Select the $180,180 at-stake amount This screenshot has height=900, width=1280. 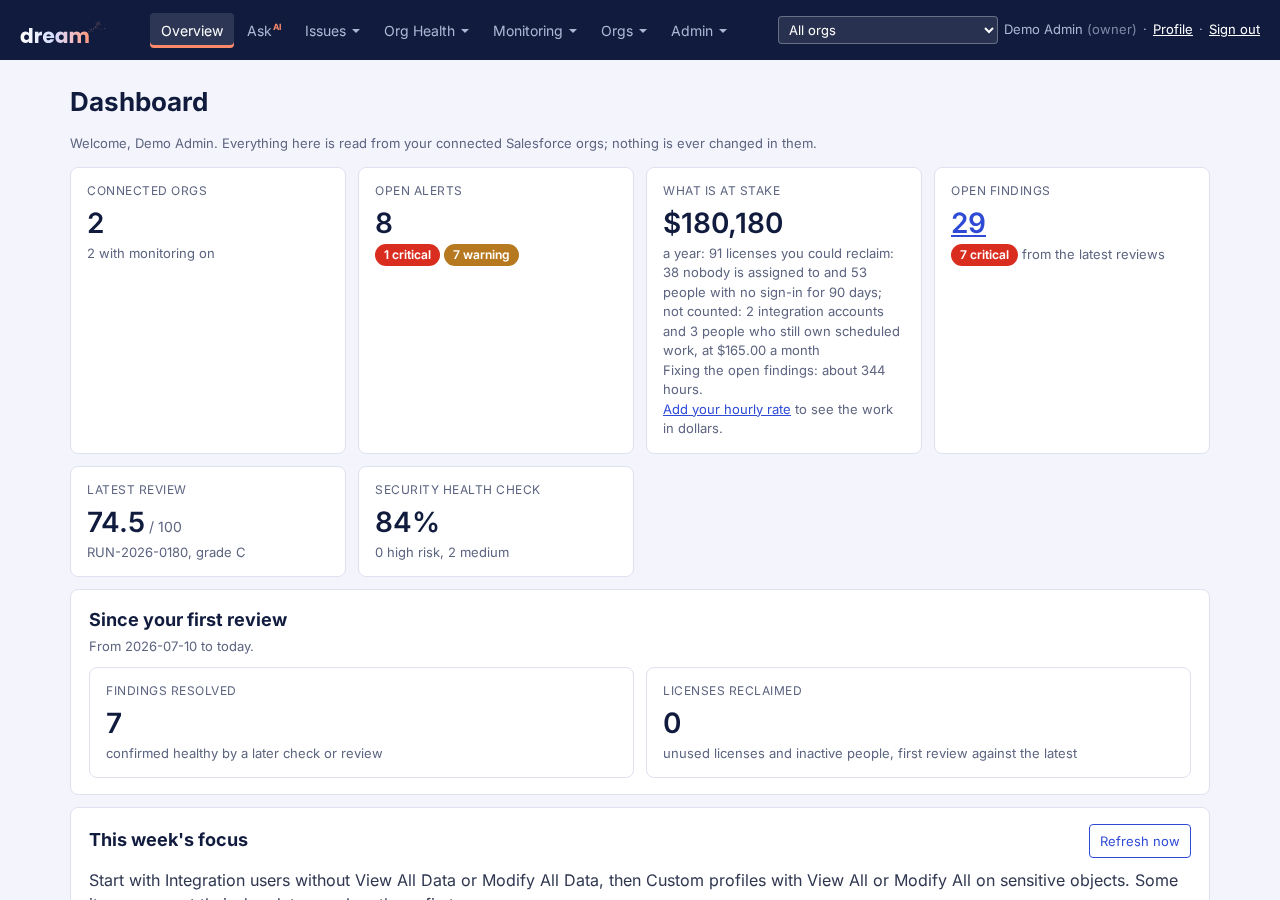tap(723, 222)
